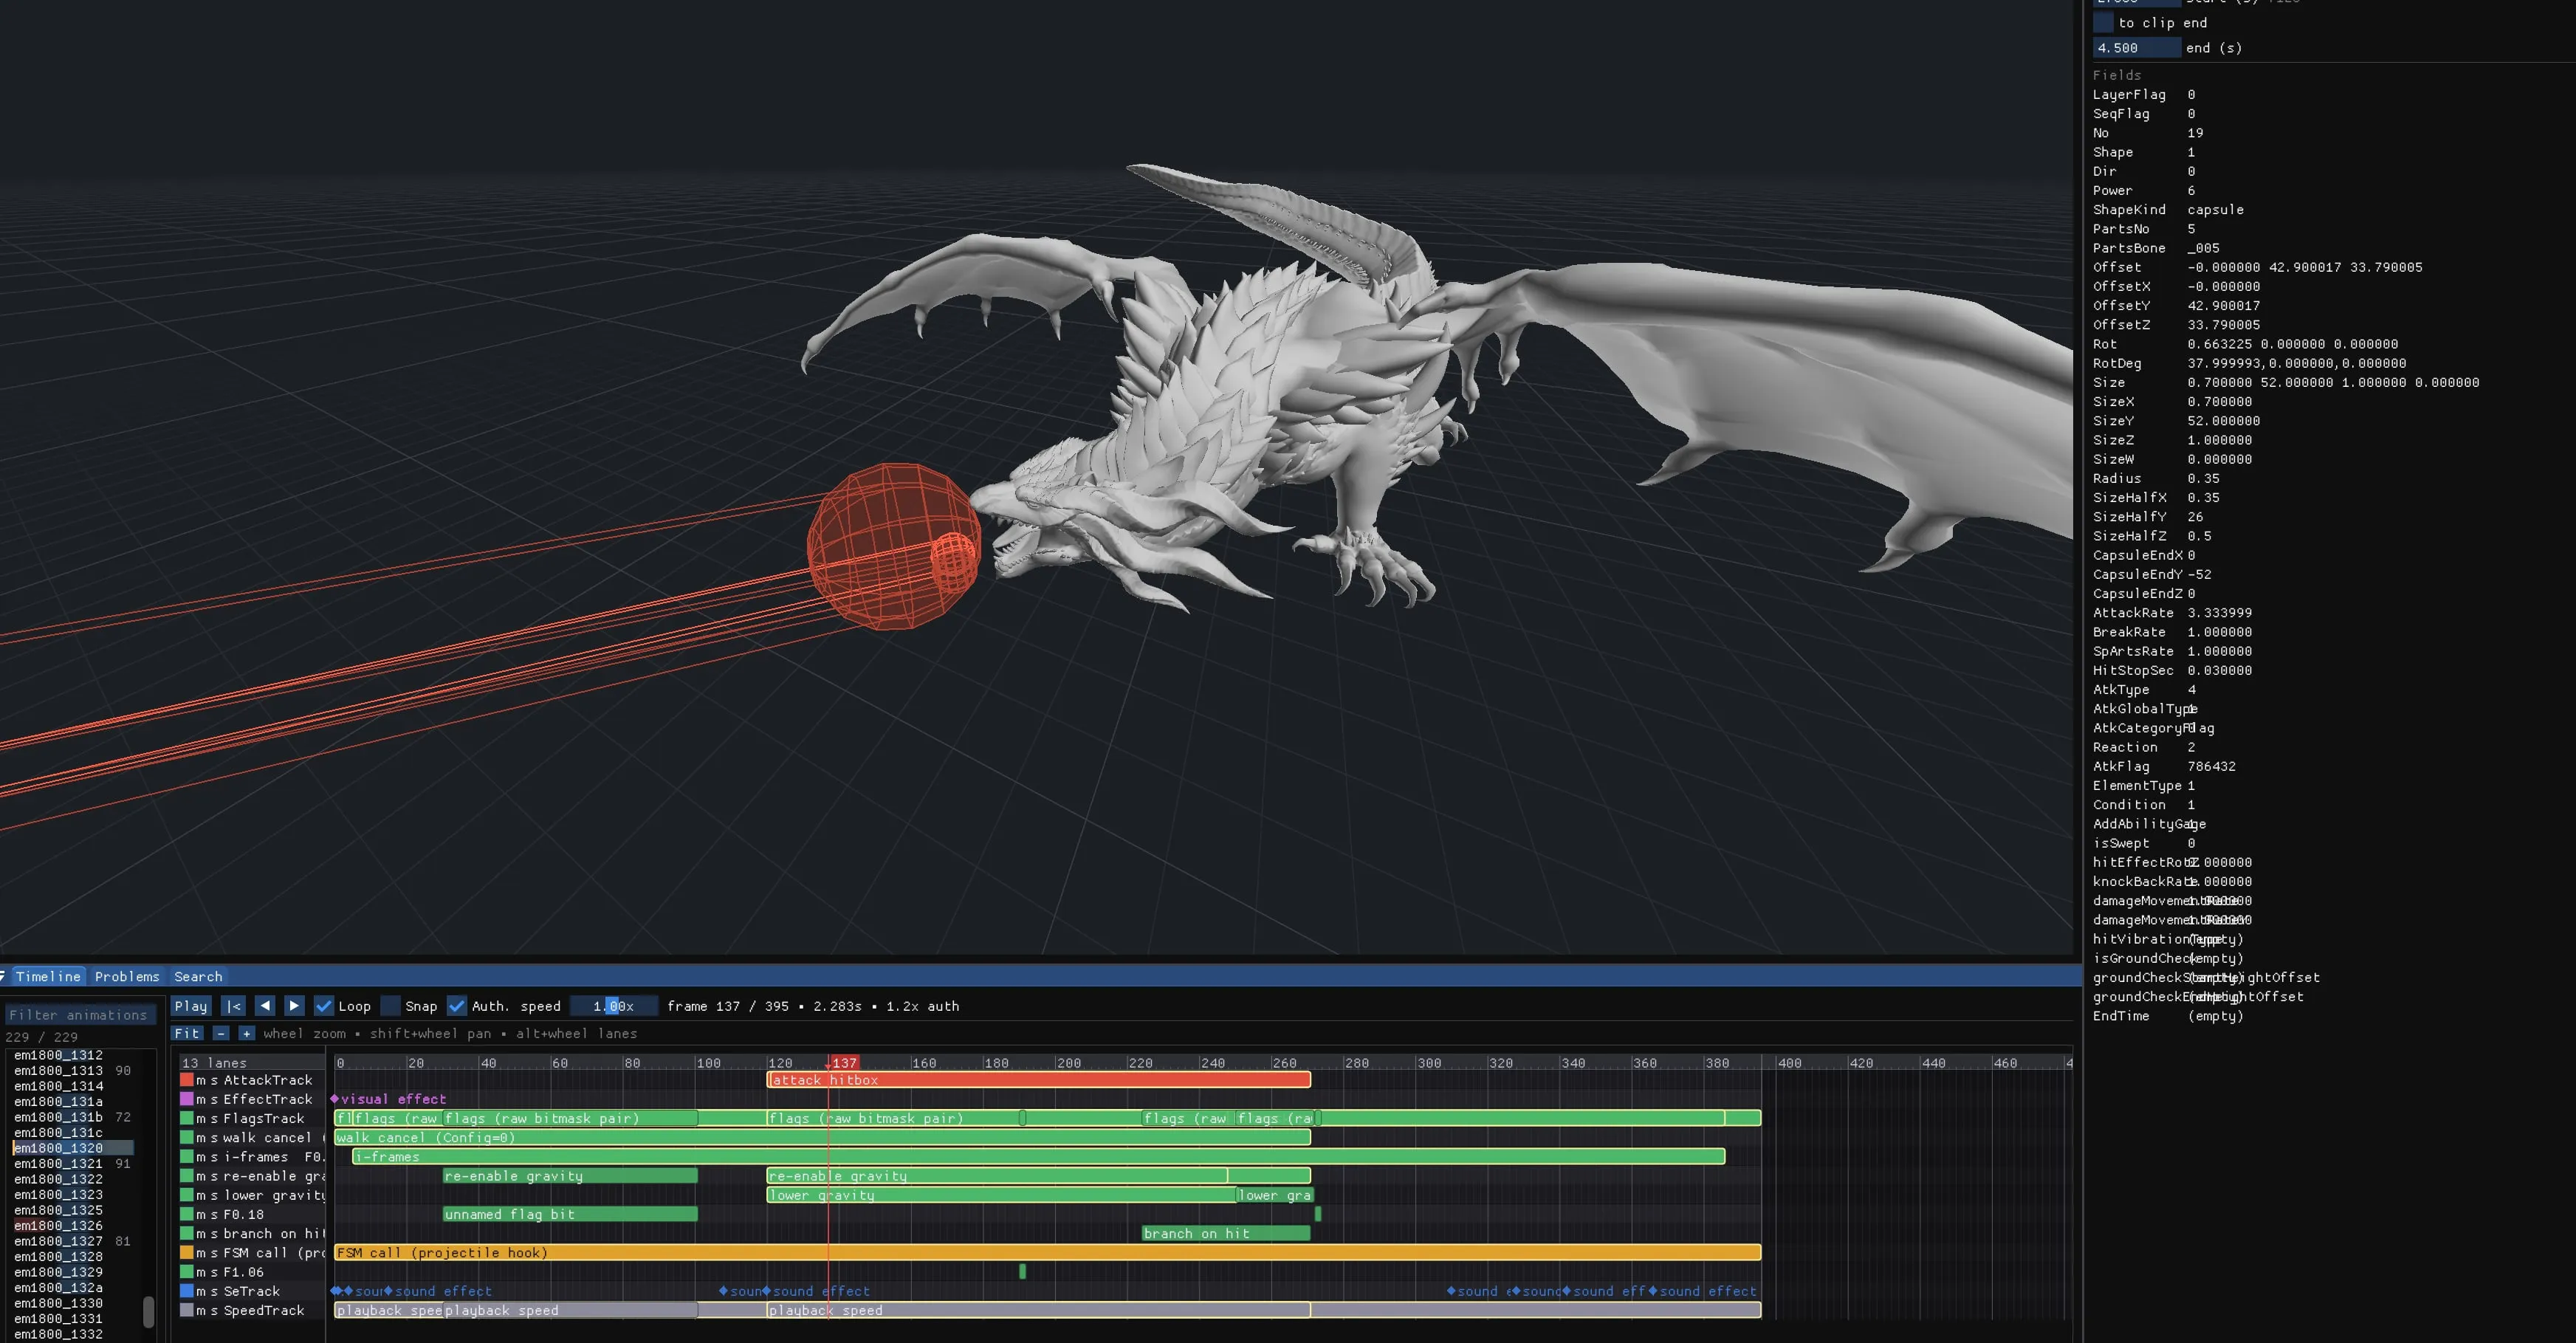Select the i-frames clip
Viewport: 2576px width, 1343px height.
pos(1038,1157)
